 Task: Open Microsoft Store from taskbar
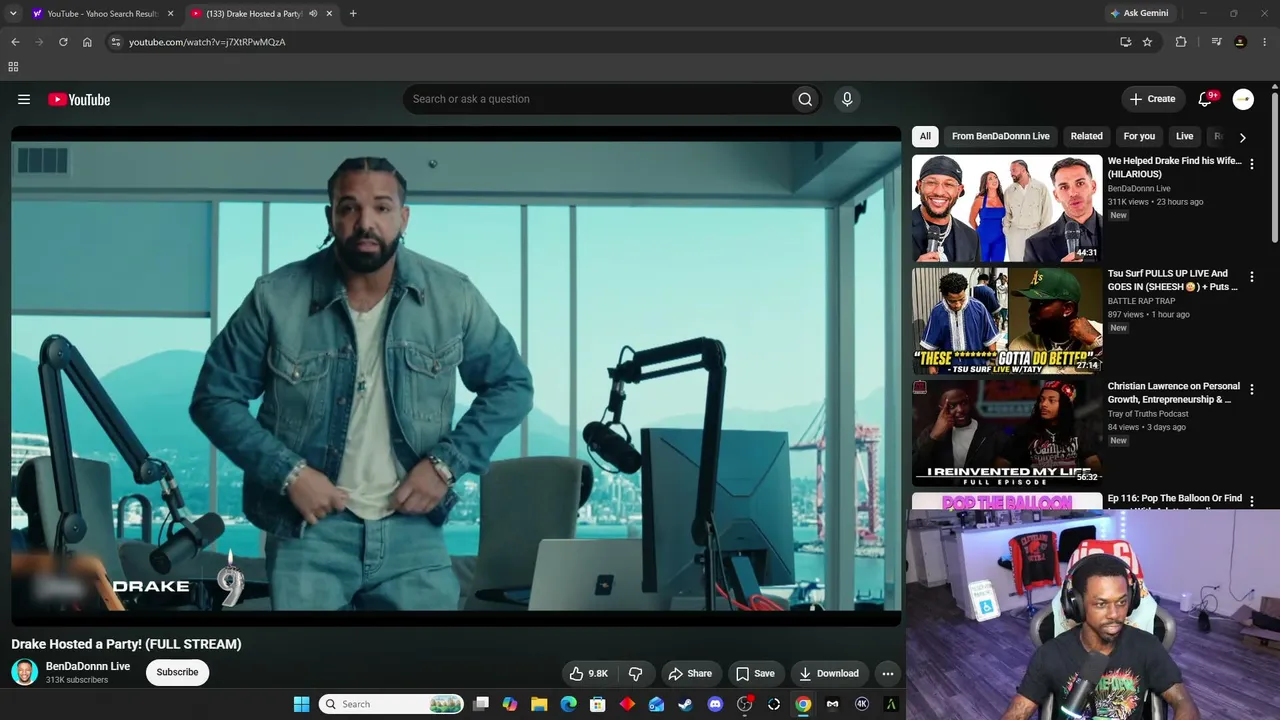tap(598, 704)
